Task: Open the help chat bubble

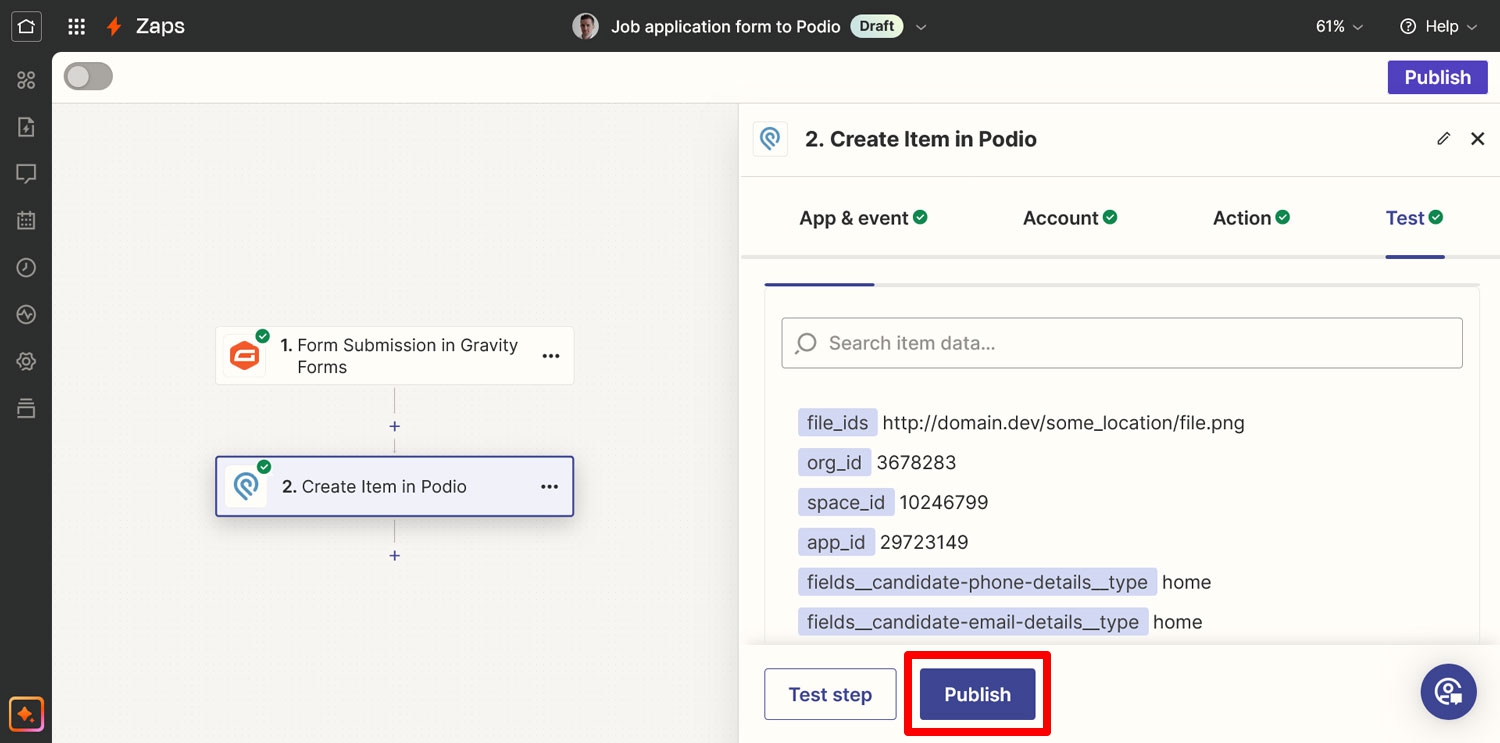Action: [x=1448, y=692]
